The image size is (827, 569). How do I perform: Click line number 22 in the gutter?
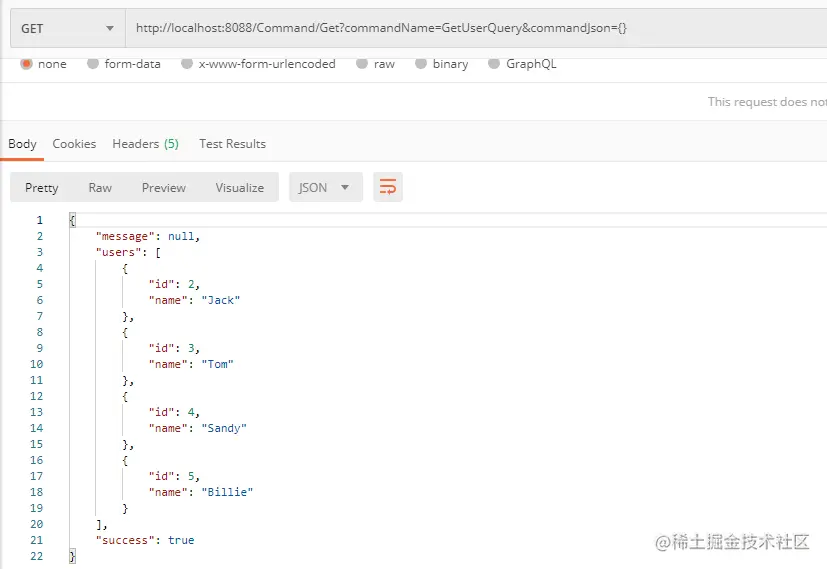[36, 556]
